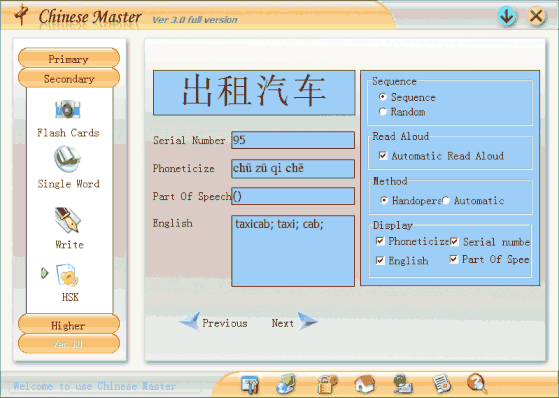
Task: Select the Sequence radio button
Action: click(x=383, y=97)
